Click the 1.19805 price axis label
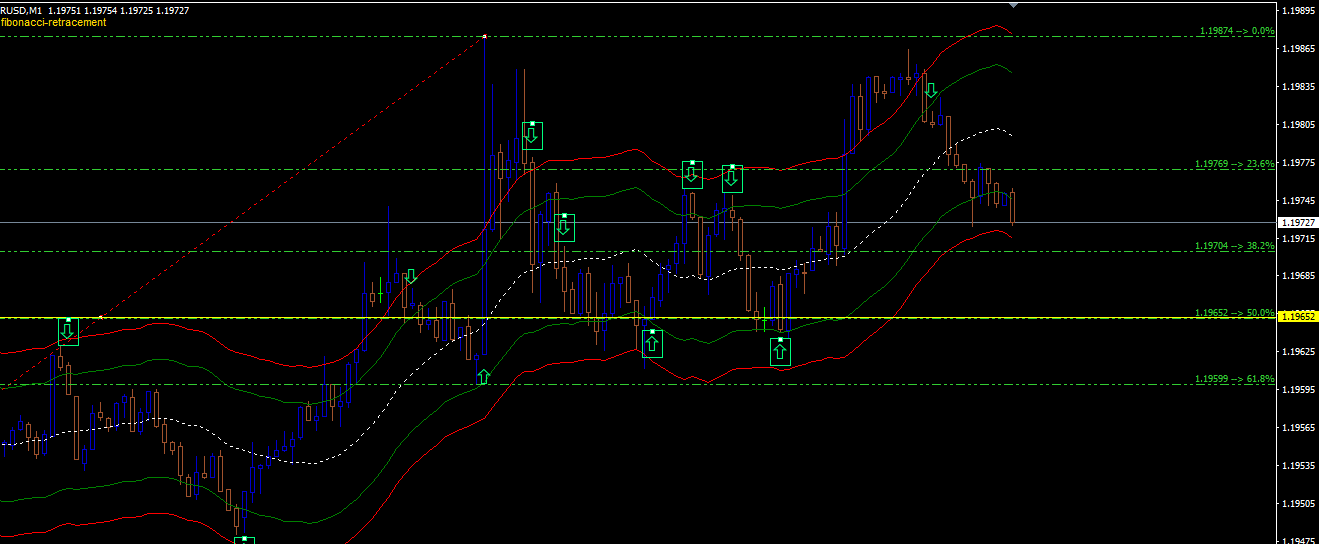The height and width of the screenshot is (544, 1319). (1299, 125)
